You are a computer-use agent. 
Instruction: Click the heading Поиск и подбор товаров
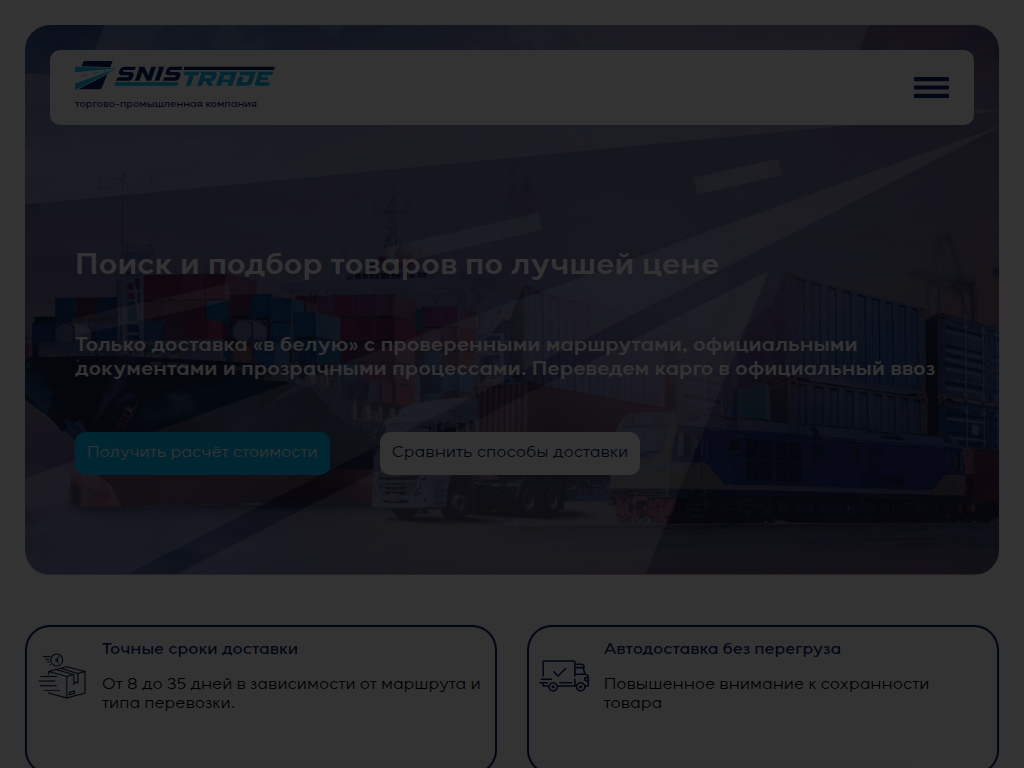[397, 264]
